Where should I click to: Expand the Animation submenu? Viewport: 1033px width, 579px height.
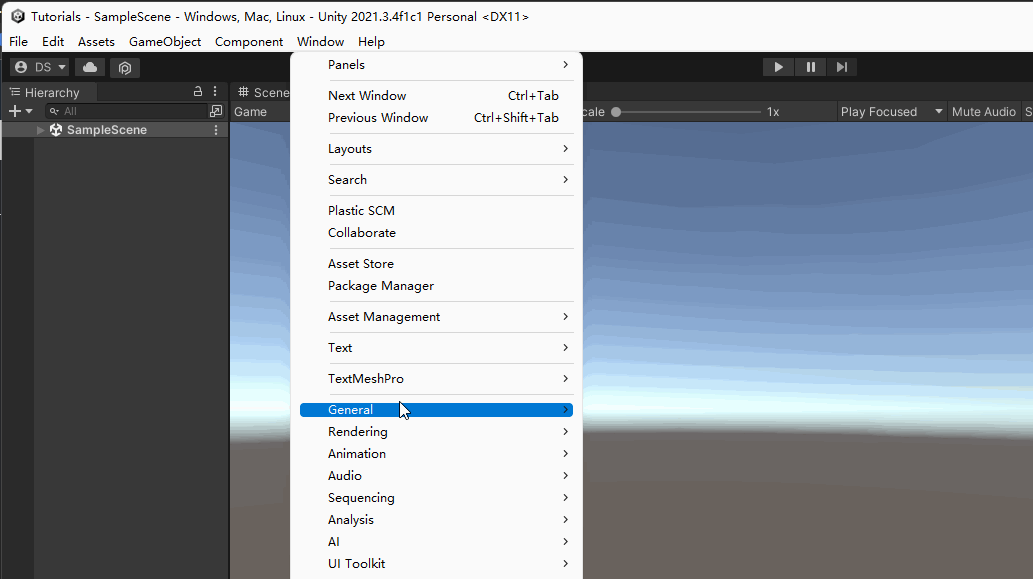pos(436,454)
